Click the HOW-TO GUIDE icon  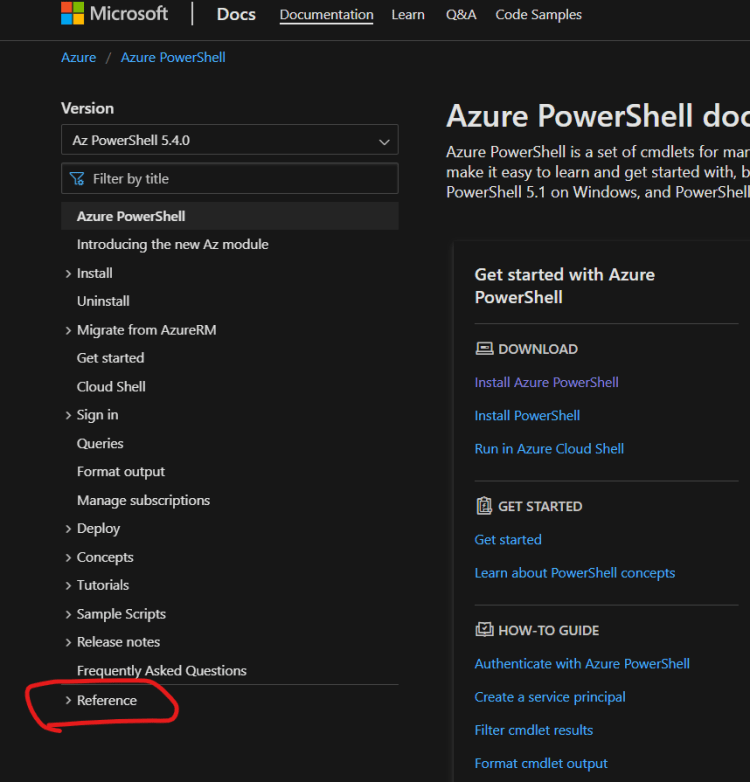click(484, 630)
